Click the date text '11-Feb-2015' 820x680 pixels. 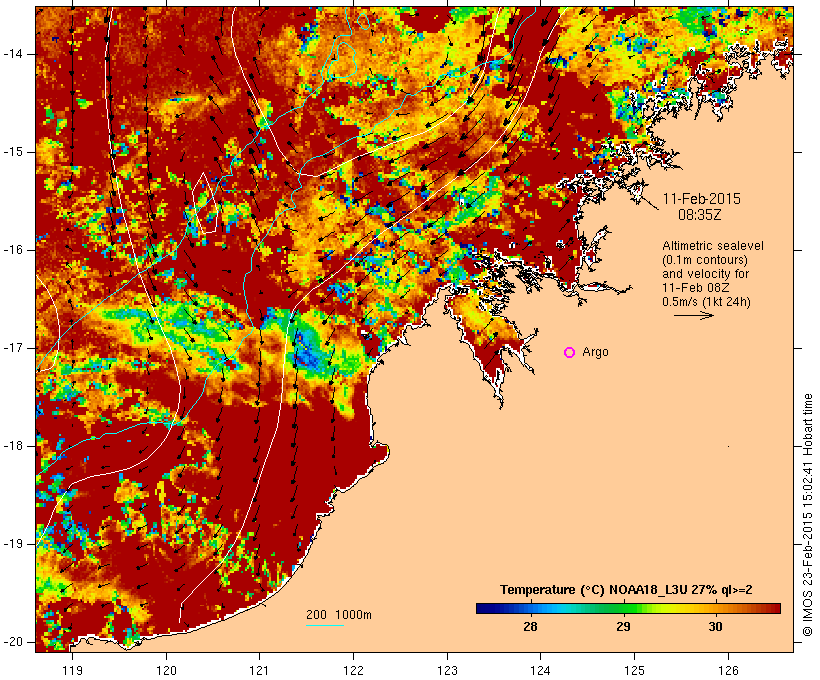pos(702,199)
